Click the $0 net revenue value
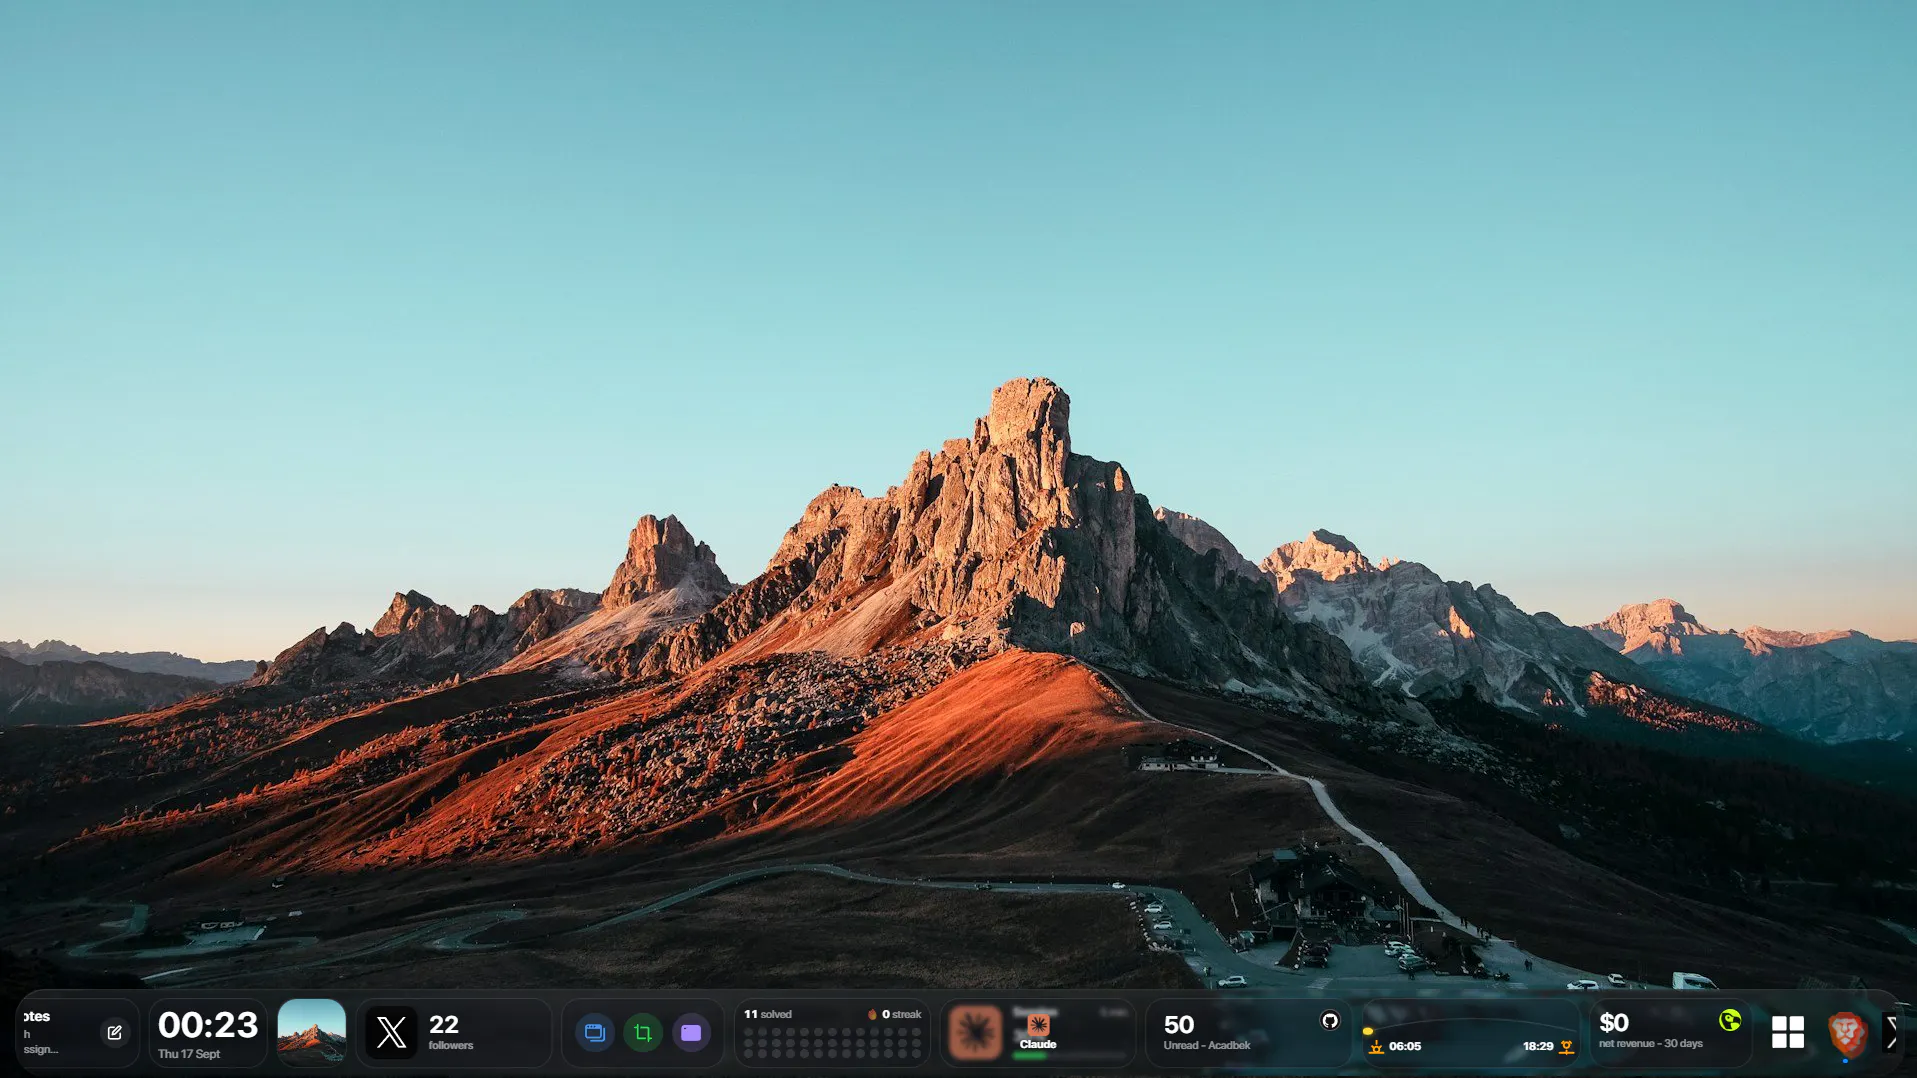Screen dimensions: 1917x1078 (1614, 1022)
